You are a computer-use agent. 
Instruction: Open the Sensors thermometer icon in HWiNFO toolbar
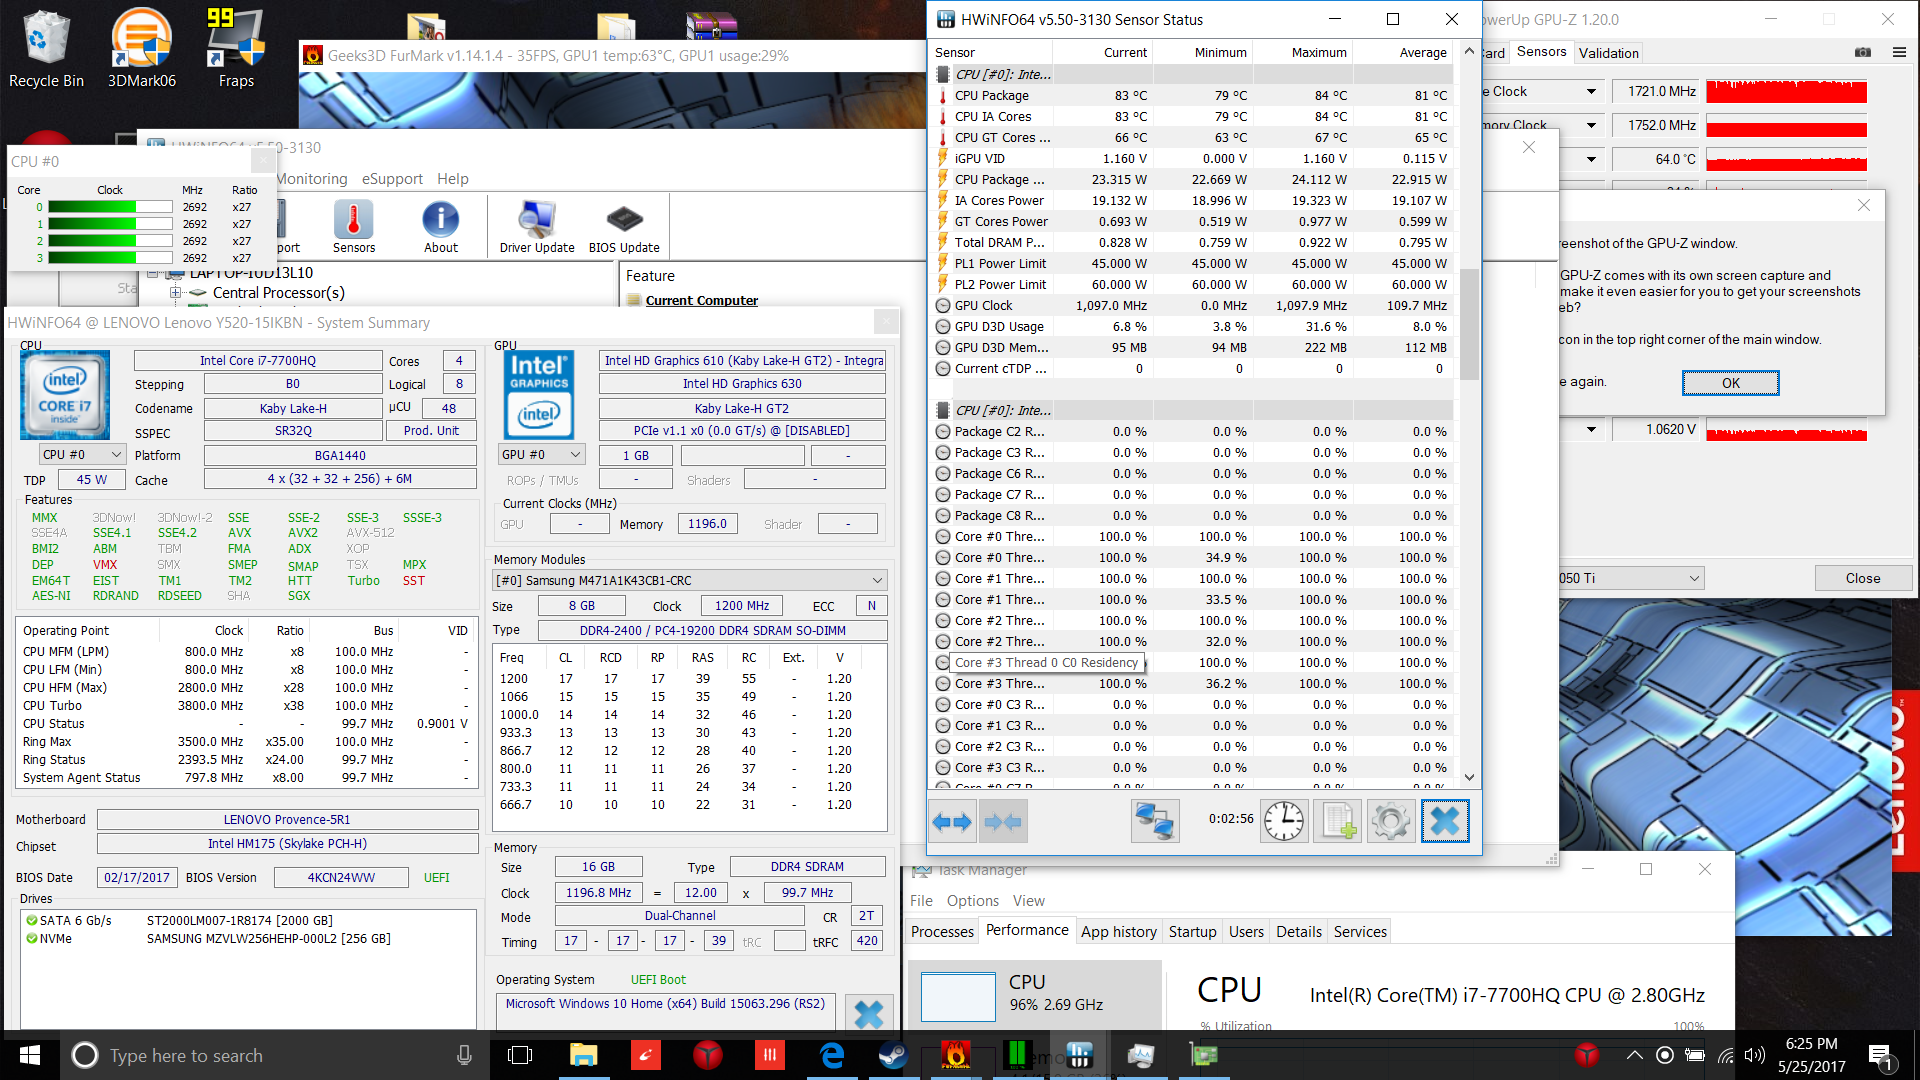354,227
